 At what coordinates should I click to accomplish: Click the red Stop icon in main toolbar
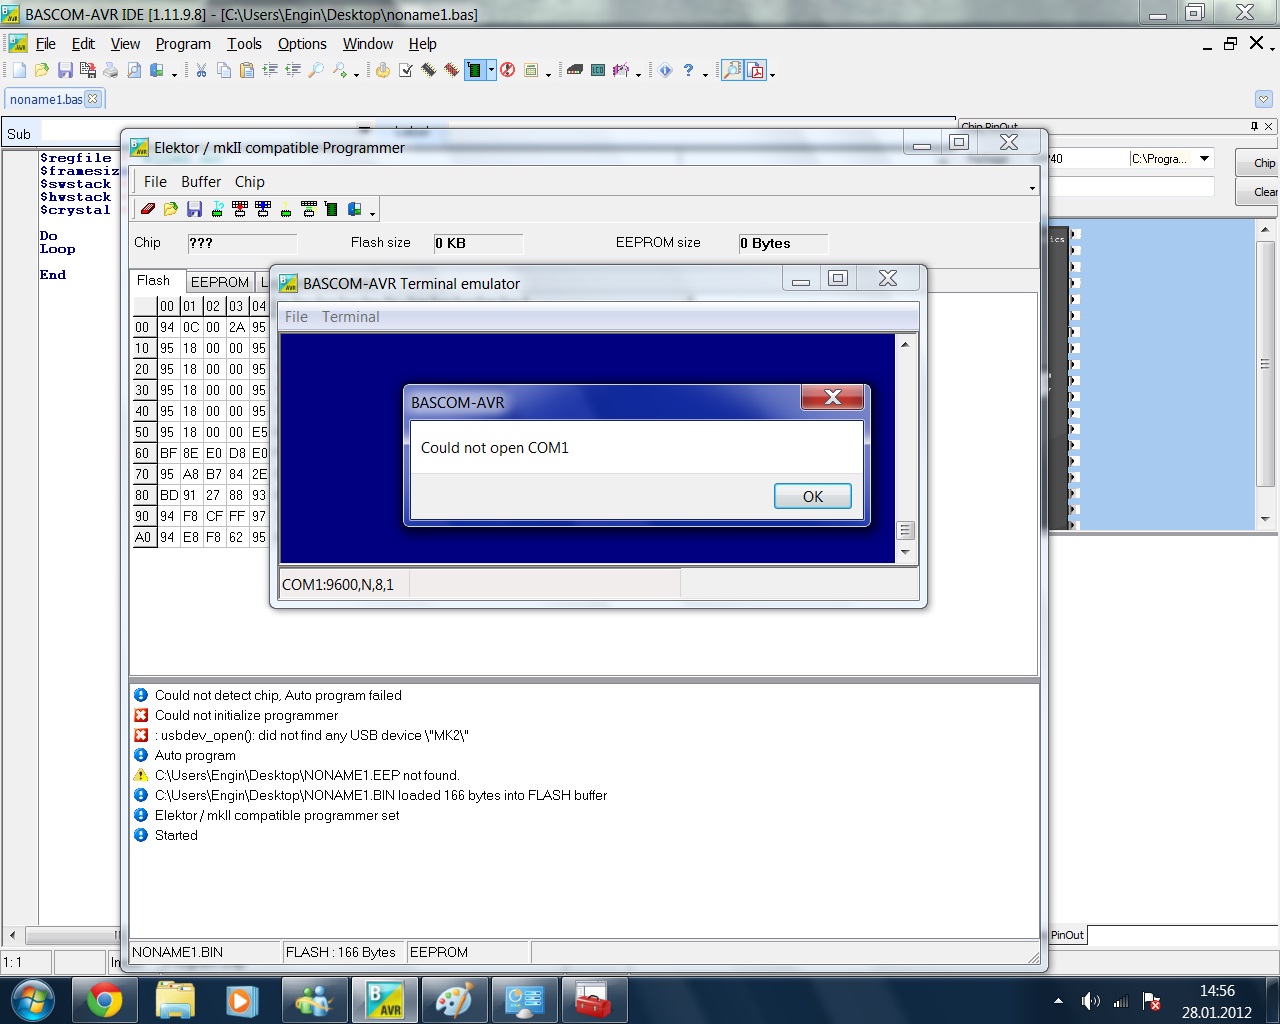coord(508,70)
